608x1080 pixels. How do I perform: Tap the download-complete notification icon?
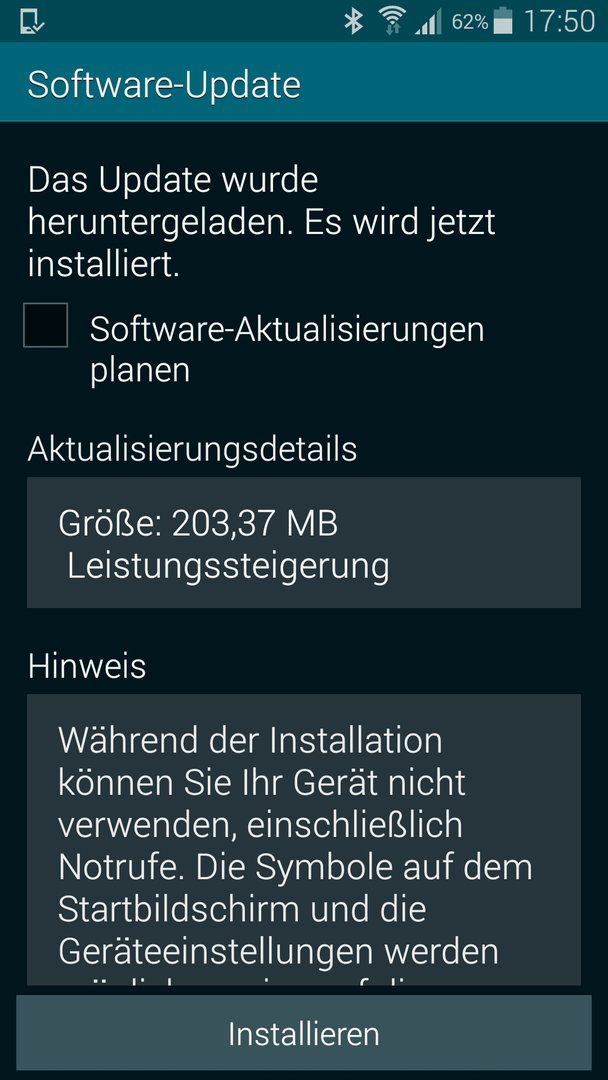point(32,21)
